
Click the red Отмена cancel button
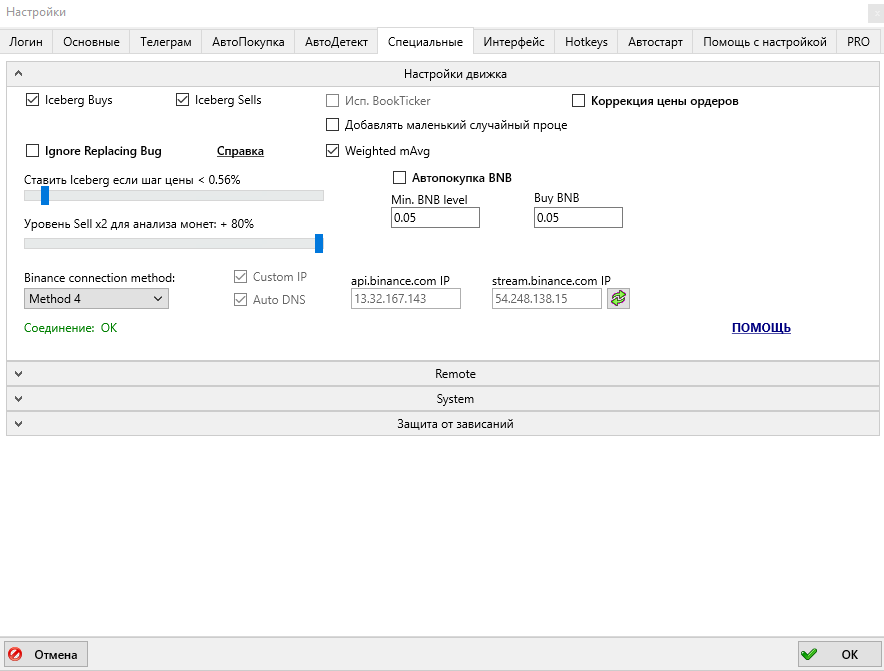pos(46,654)
